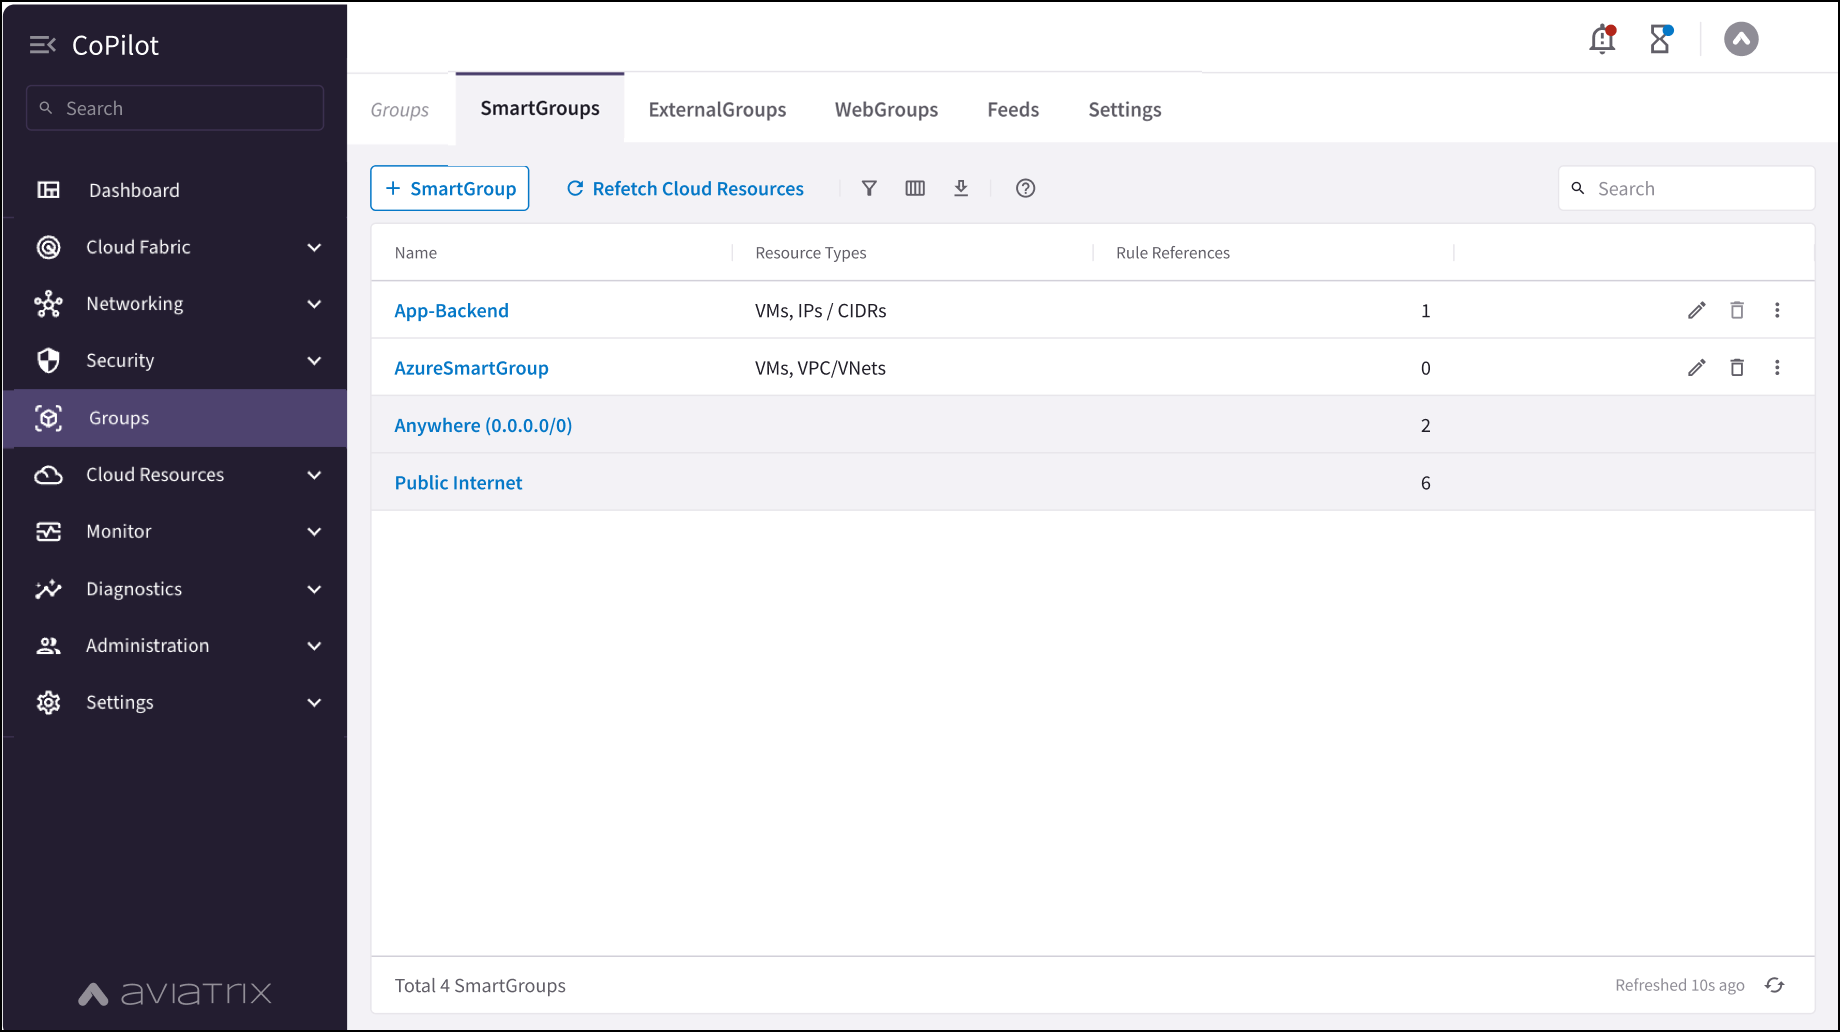Click Refetch Cloud Resources
This screenshot has height=1032, width=1840.
pyautogui.click(x=685, y=188)
